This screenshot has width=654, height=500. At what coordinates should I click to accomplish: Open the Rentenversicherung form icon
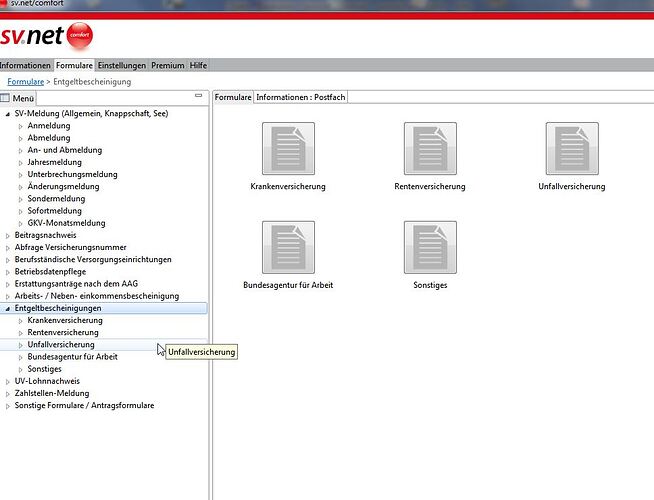430,148
